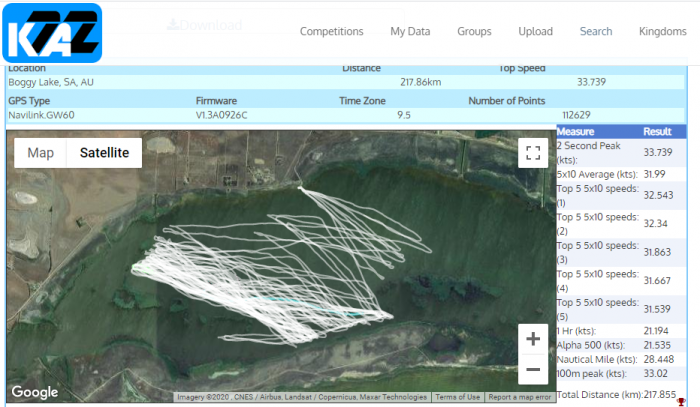
Task: Click the Google logo on map
Action: [35, 392]
